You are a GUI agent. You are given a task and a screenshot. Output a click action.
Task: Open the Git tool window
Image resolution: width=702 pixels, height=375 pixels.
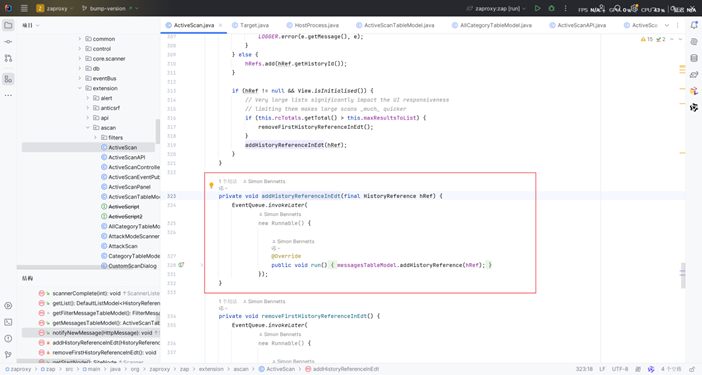pos(8,354)
